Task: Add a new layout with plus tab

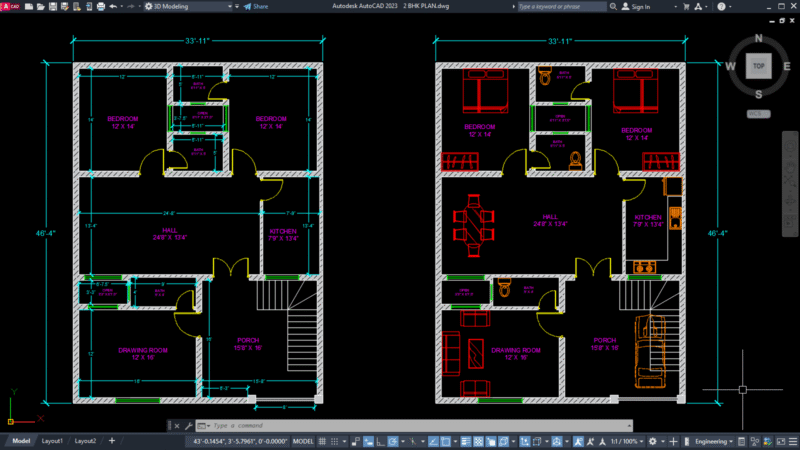Action: 112,441
